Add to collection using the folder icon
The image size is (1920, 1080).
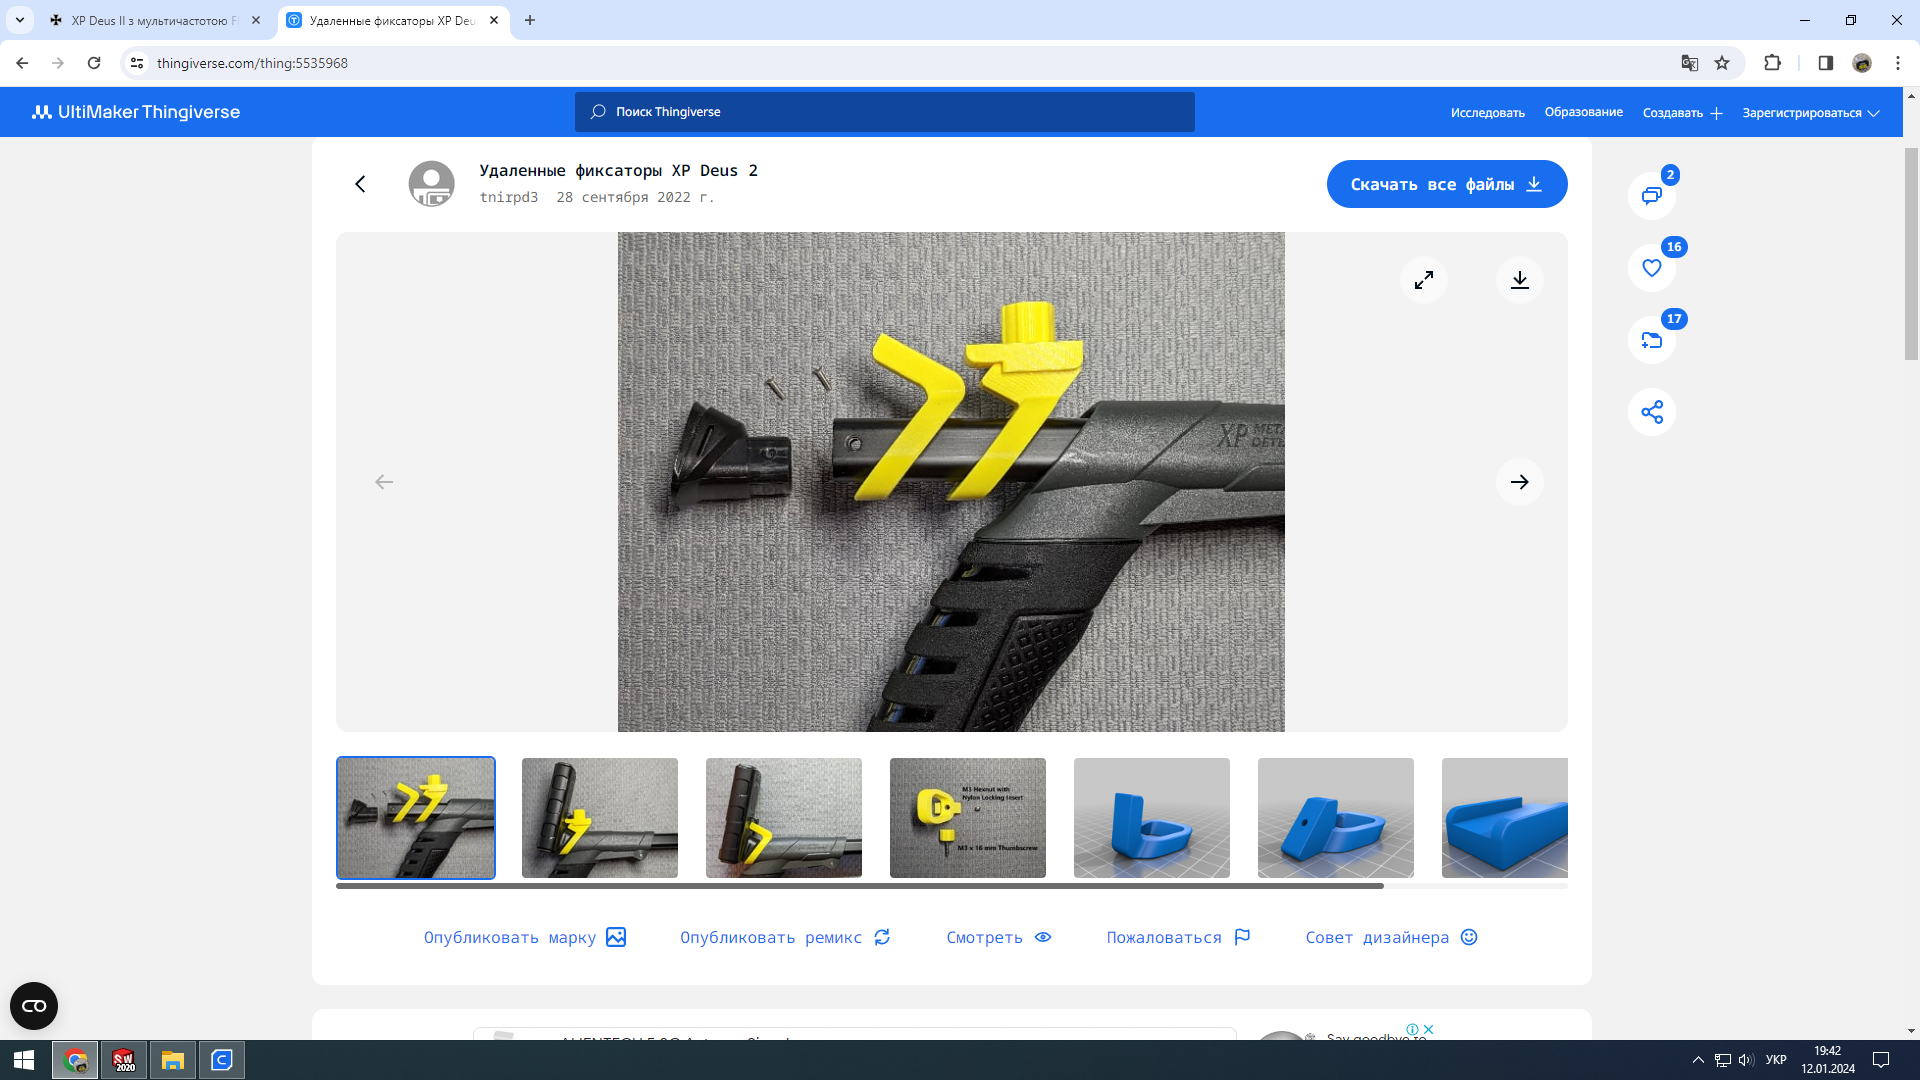click(x=1652, y=340)
